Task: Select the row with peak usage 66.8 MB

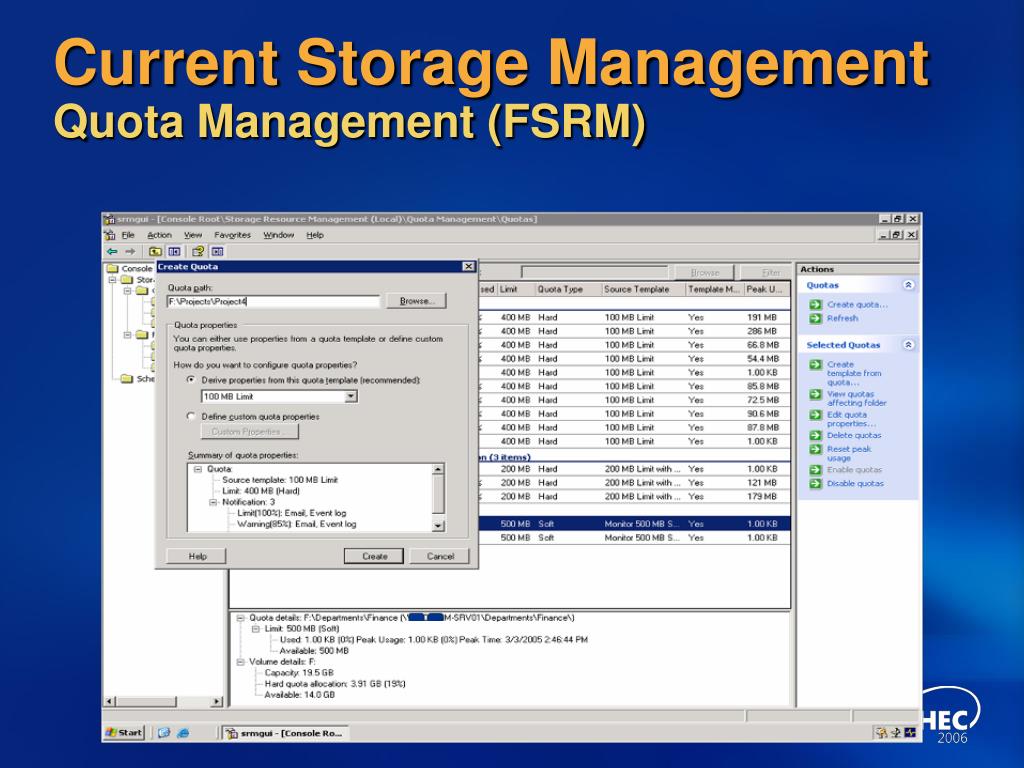Action: 633,345
